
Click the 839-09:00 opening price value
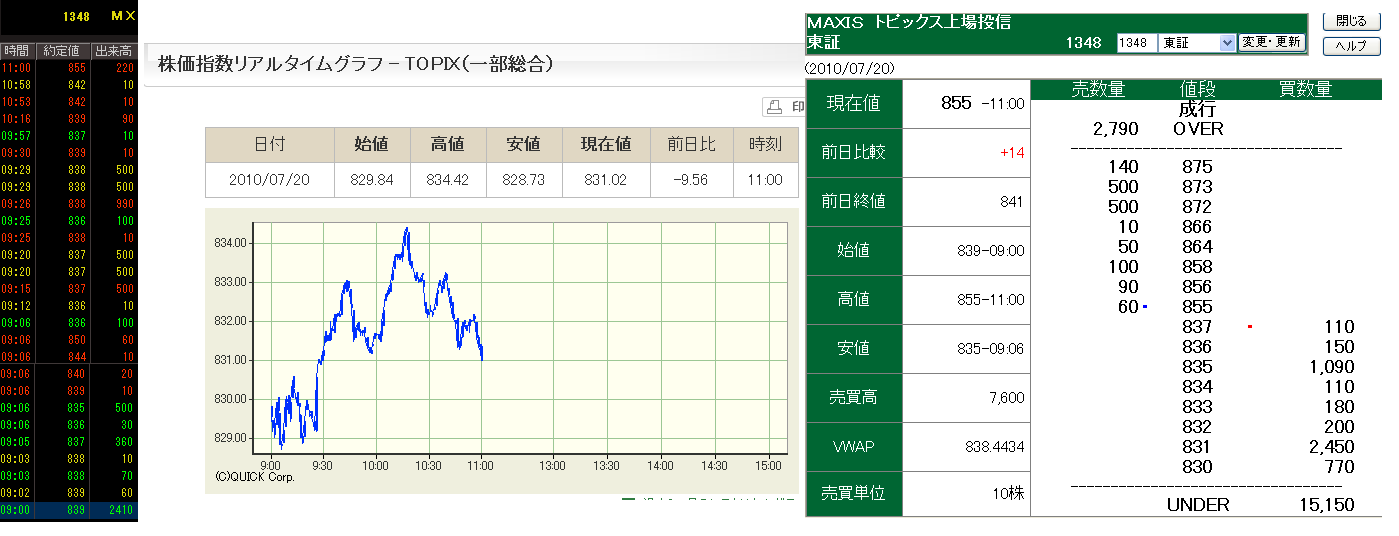click(991, 251)
